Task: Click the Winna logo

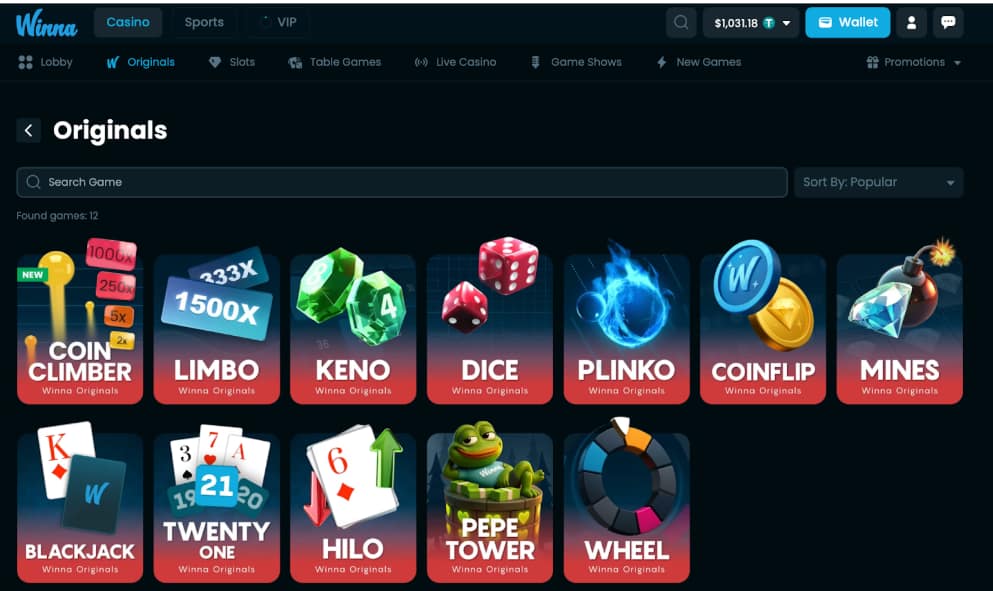Action: coord(46,23)
